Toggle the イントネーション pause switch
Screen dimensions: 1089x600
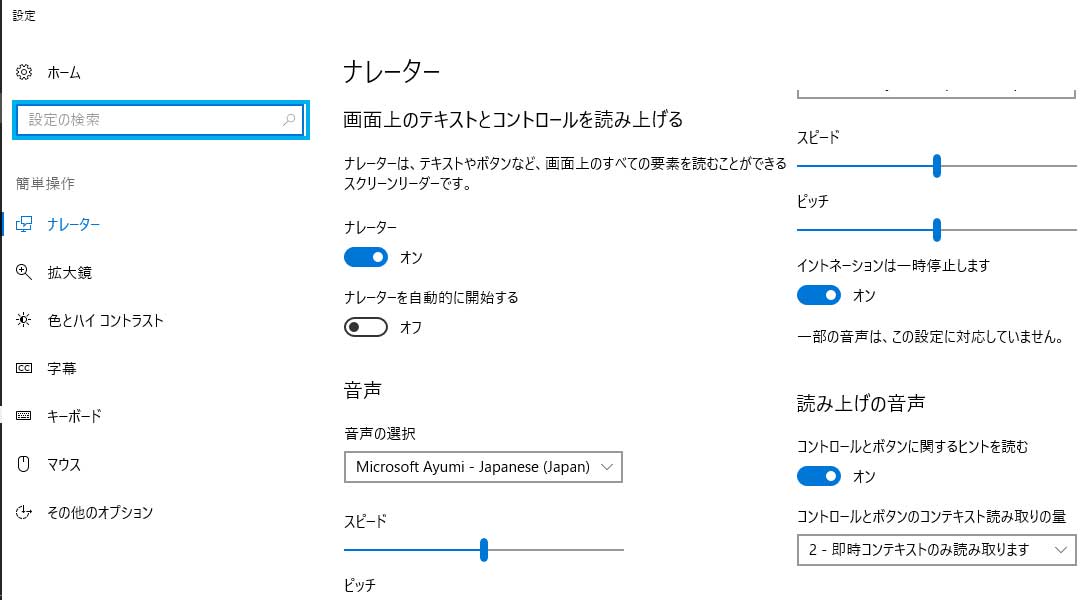tap(818, 295)
